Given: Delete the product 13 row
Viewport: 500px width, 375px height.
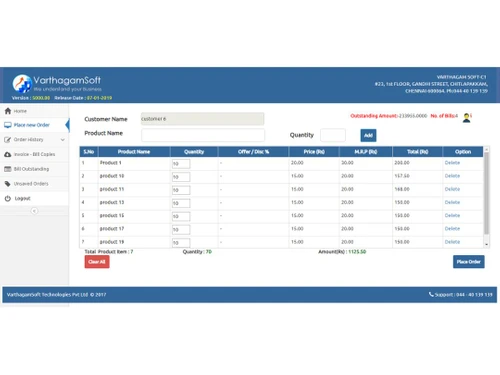Looking at the screenshot, I should [452, 202].
